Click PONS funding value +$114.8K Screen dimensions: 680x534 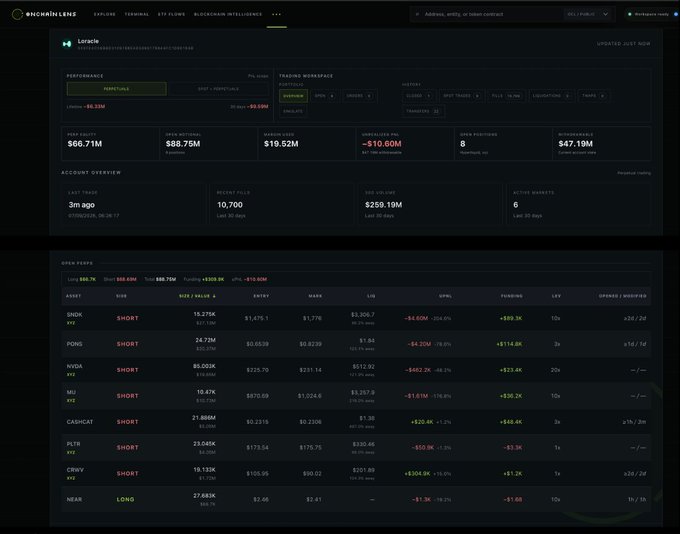[x=509, y=344]
